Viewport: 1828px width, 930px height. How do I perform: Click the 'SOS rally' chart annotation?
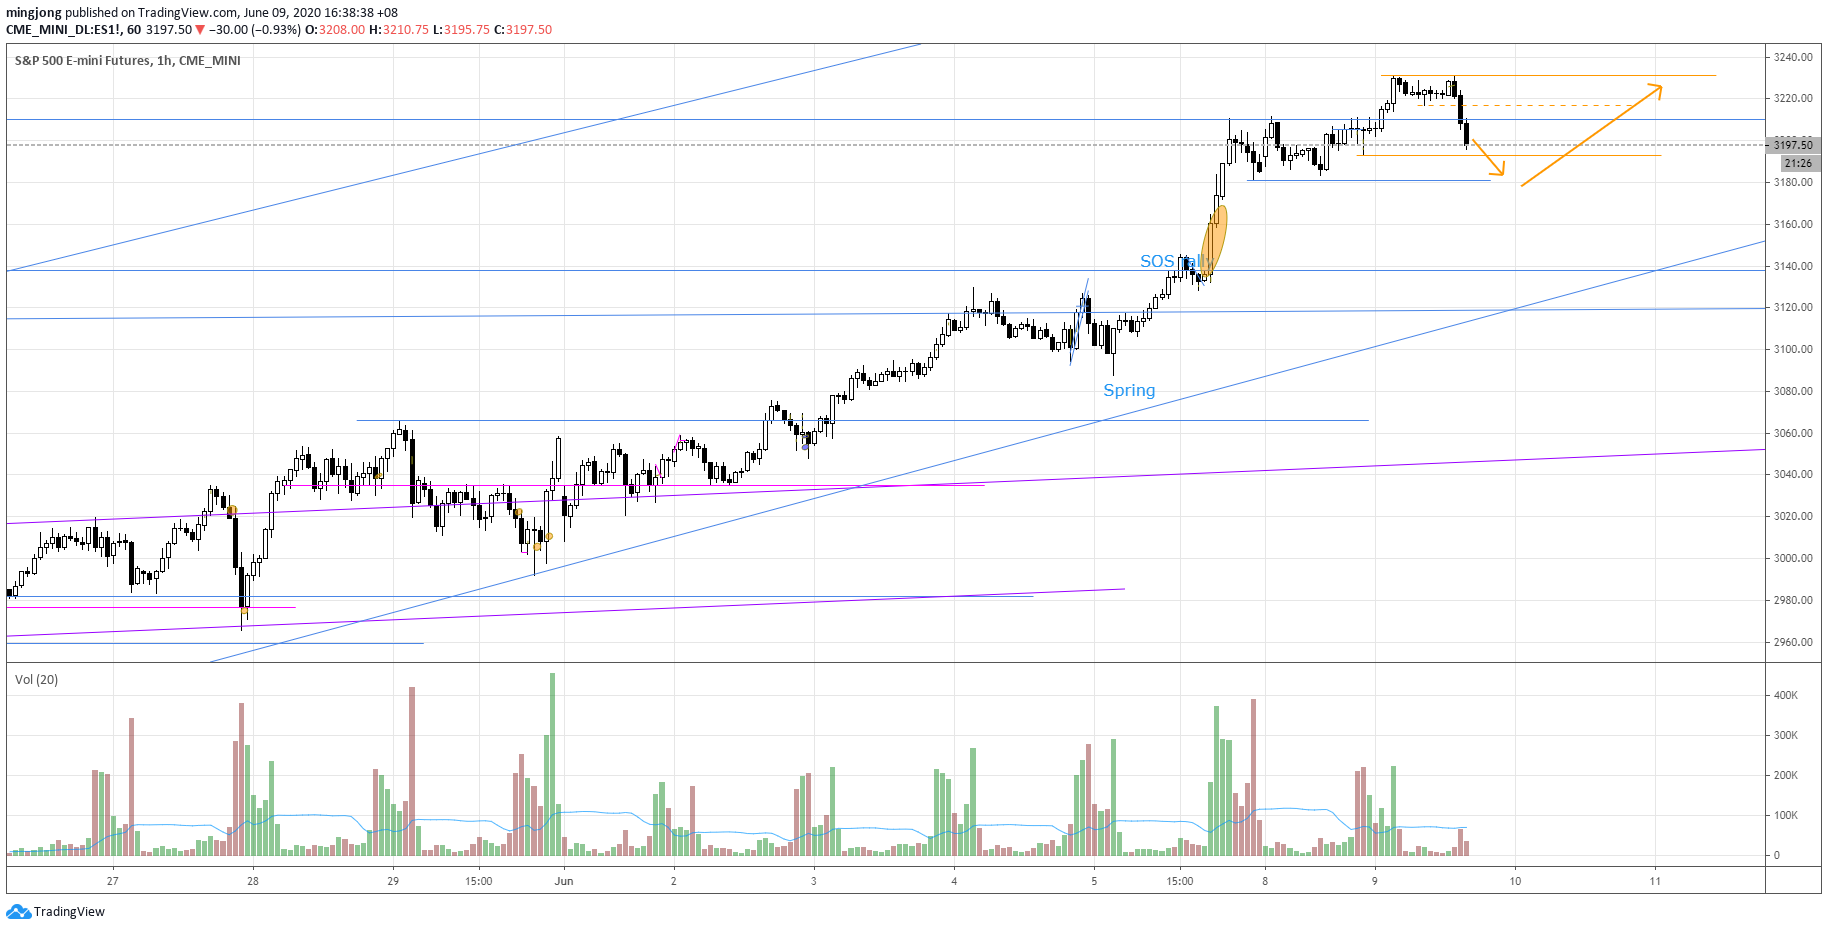(x=1176, y=261)
